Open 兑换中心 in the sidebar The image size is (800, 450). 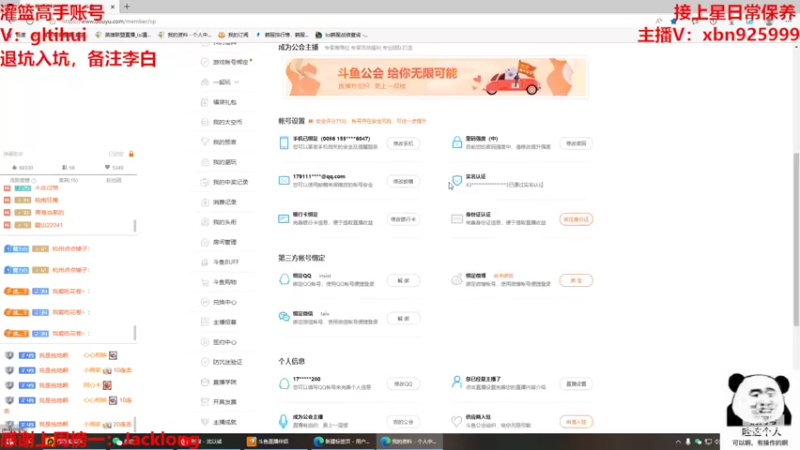click(224, 302)
